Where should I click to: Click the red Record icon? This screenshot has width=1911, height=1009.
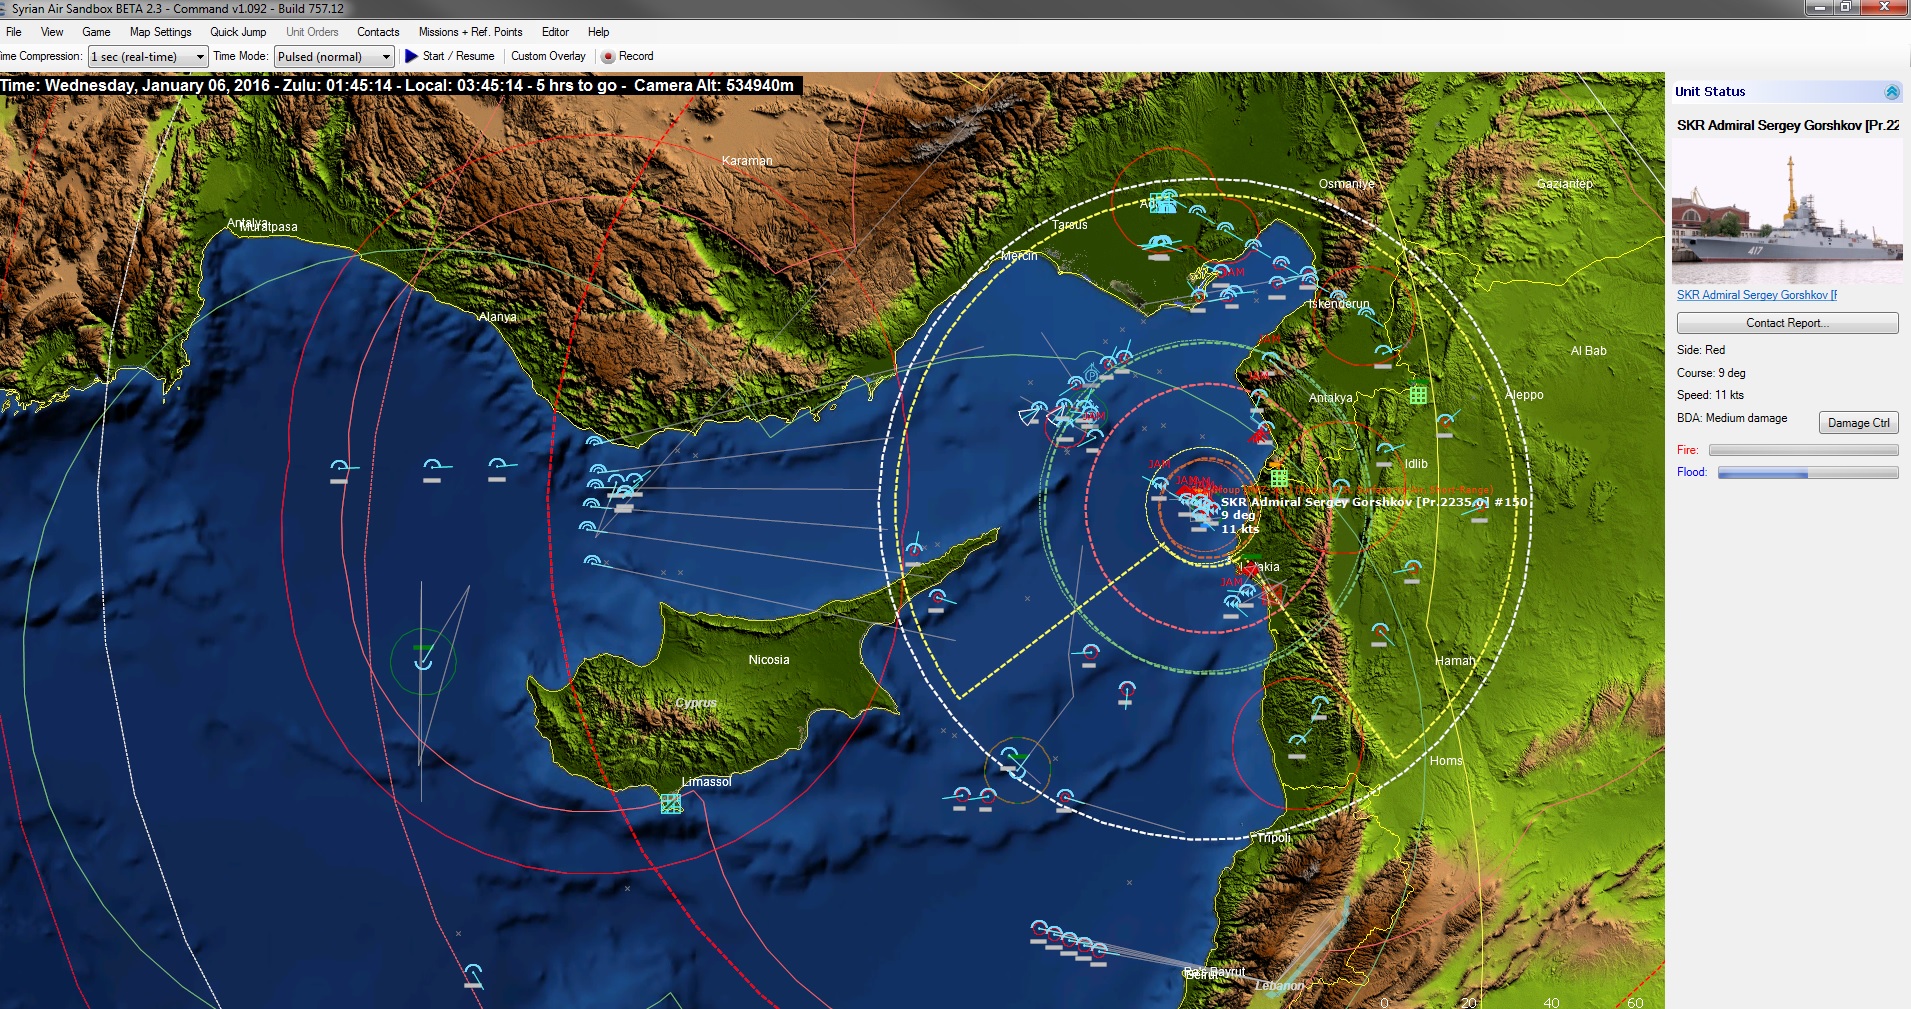(607, 57)
